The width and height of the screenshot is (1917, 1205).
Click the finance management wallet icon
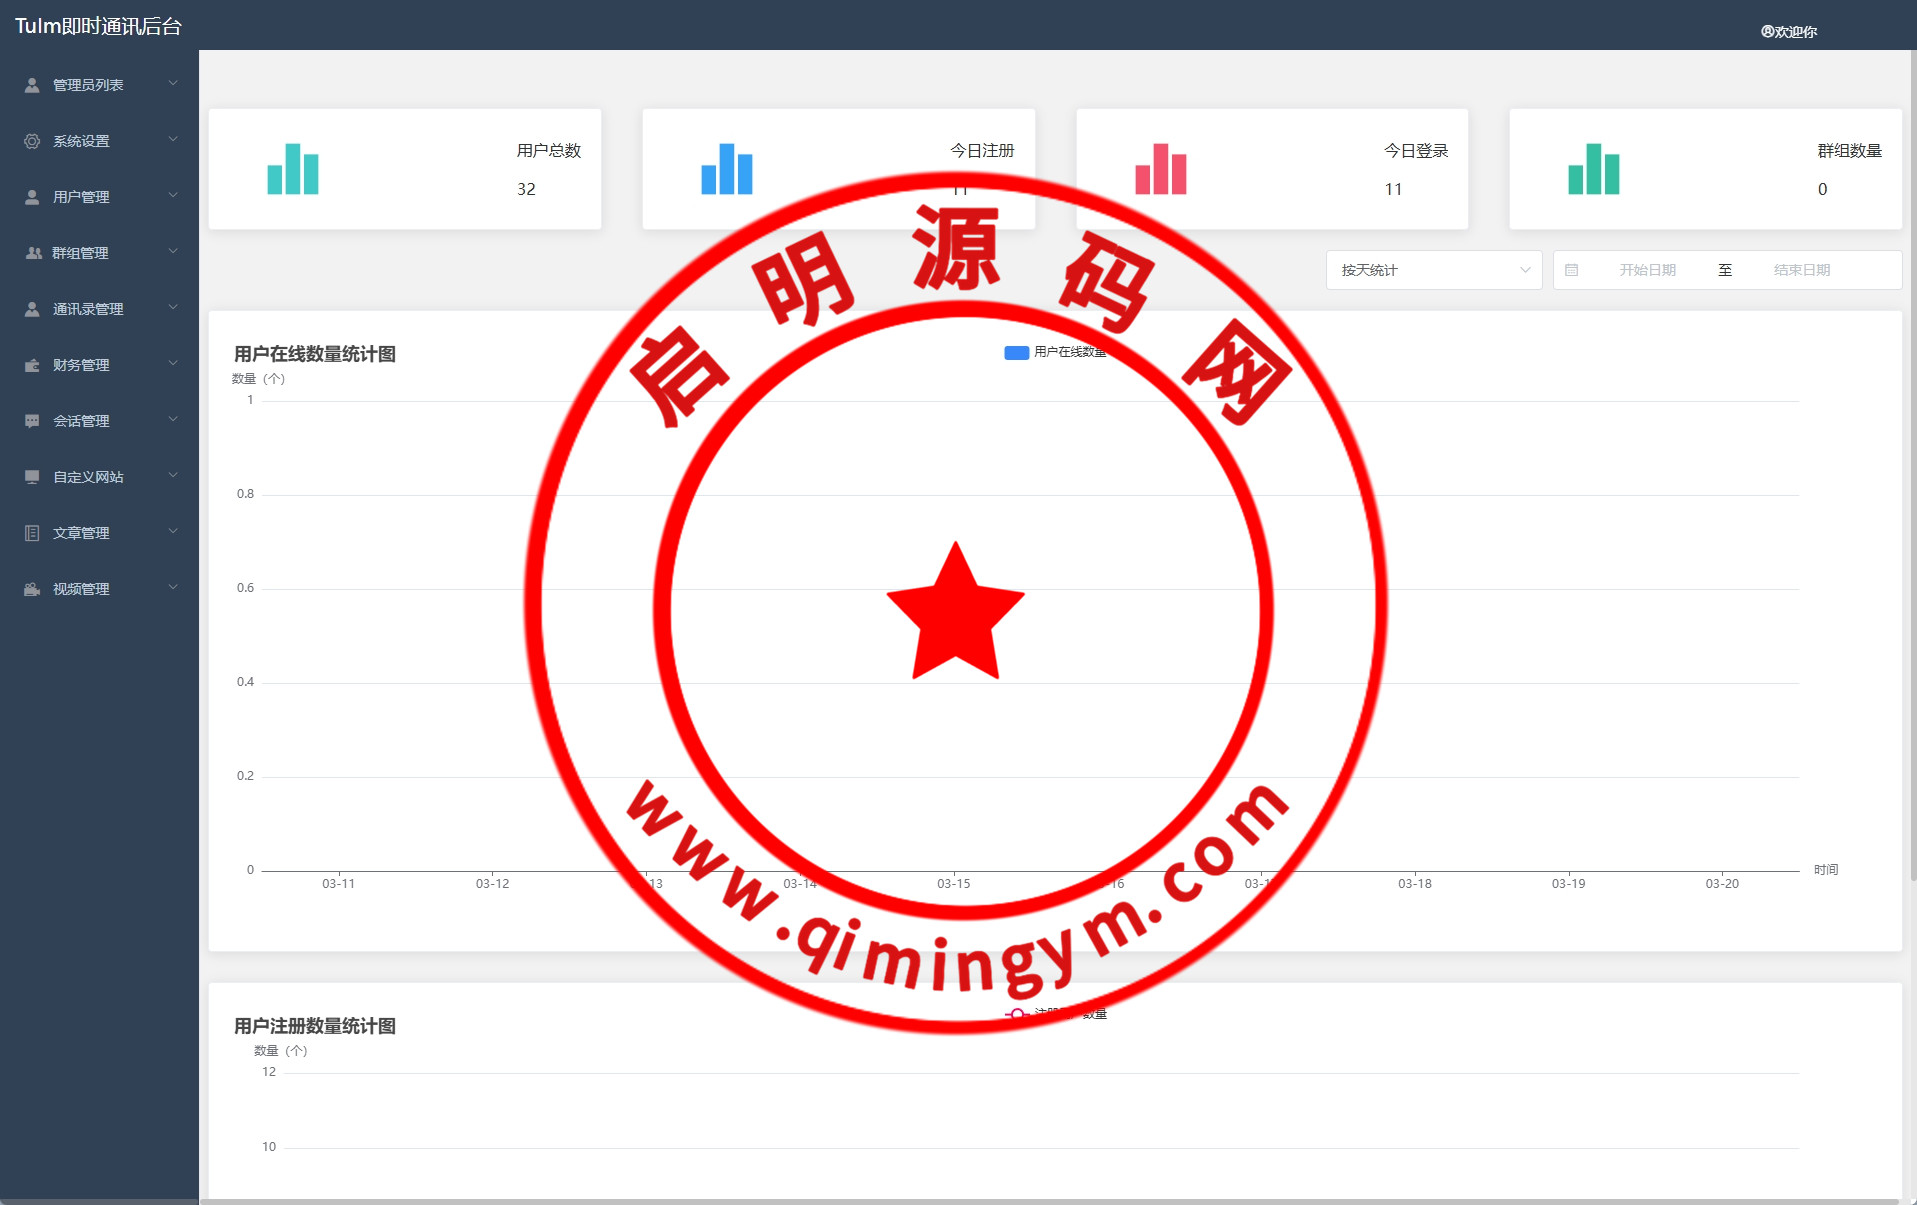pos(32,365)
